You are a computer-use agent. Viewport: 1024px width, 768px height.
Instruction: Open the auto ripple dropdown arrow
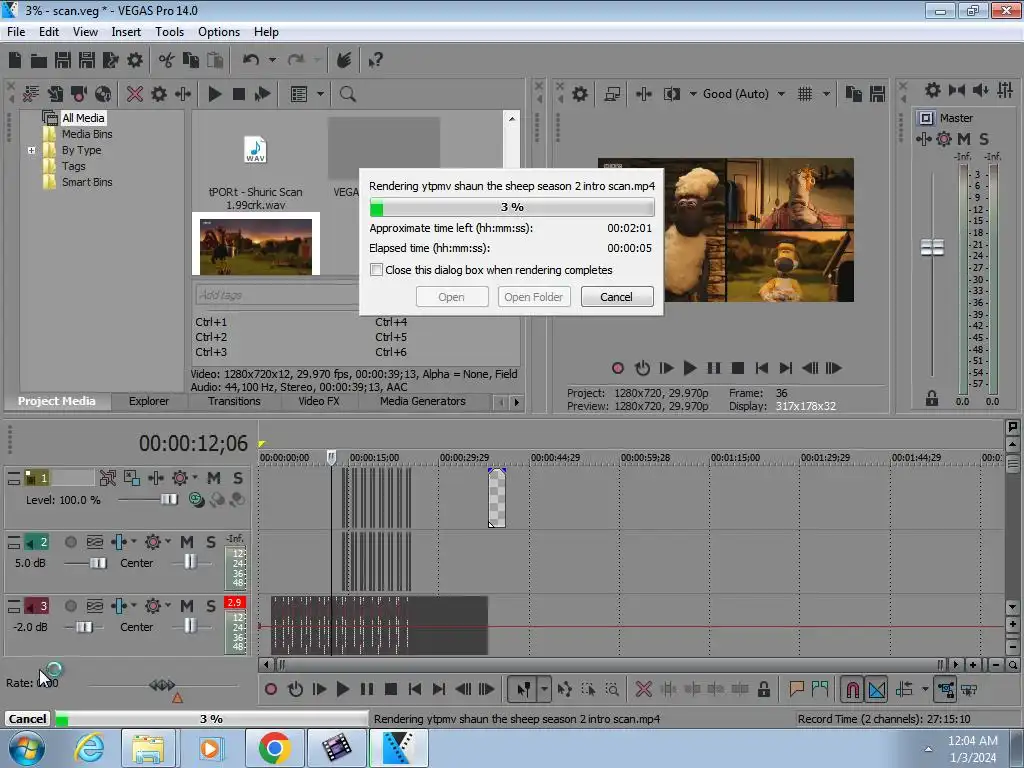pos(925,689)
